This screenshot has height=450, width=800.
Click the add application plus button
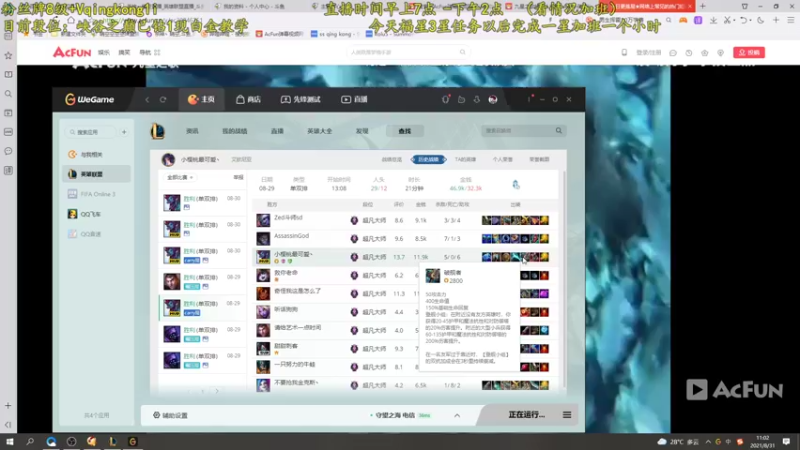point(124,132)
